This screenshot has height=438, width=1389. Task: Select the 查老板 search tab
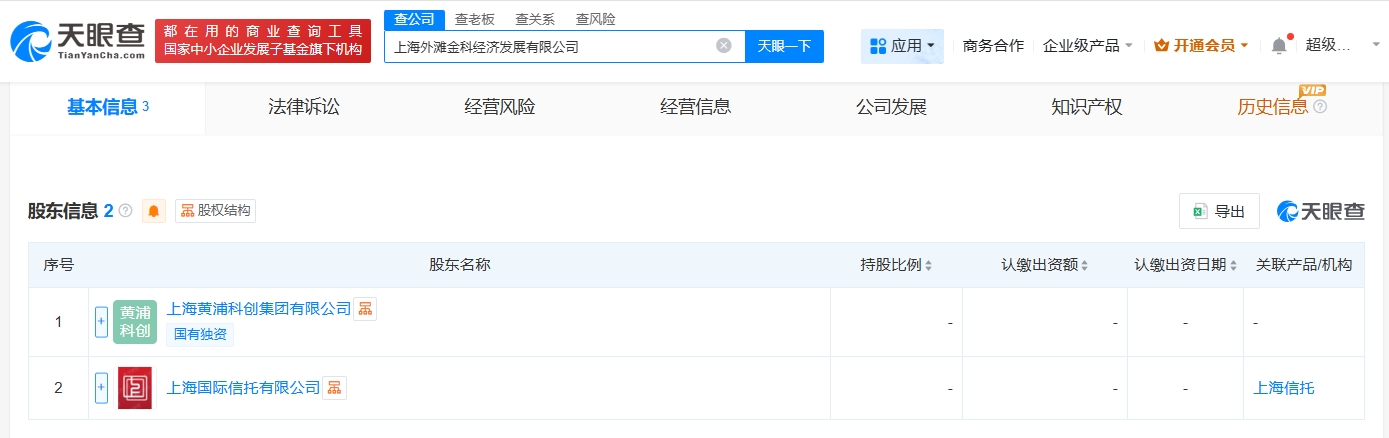click(475, 19)
